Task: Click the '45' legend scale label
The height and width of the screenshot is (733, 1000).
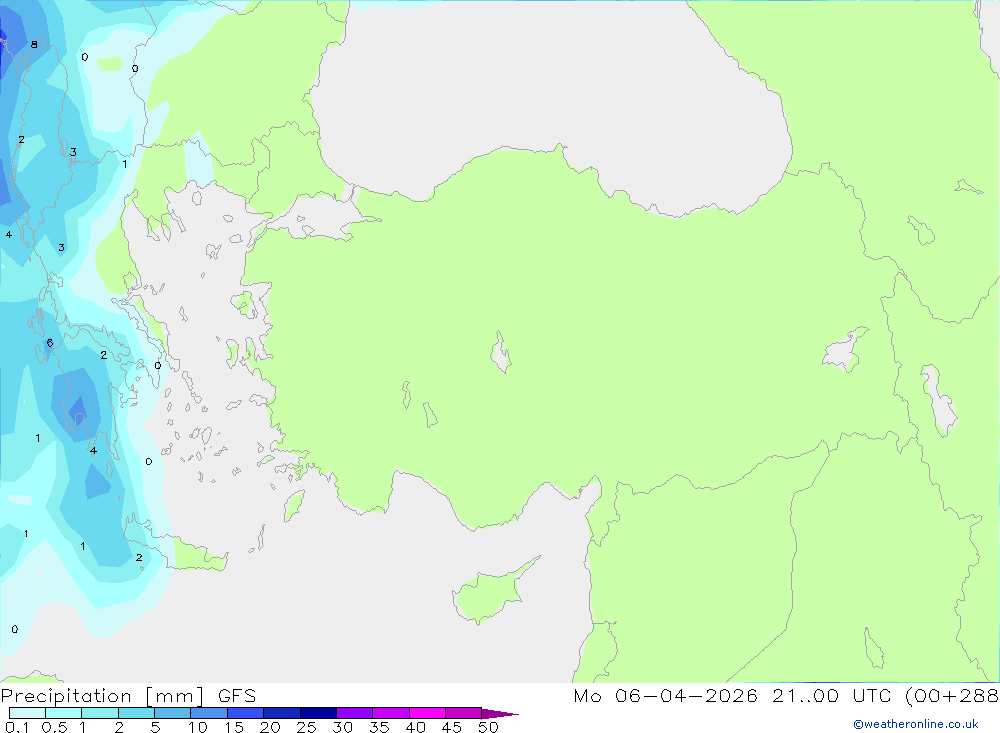Action: click(452, 727)
